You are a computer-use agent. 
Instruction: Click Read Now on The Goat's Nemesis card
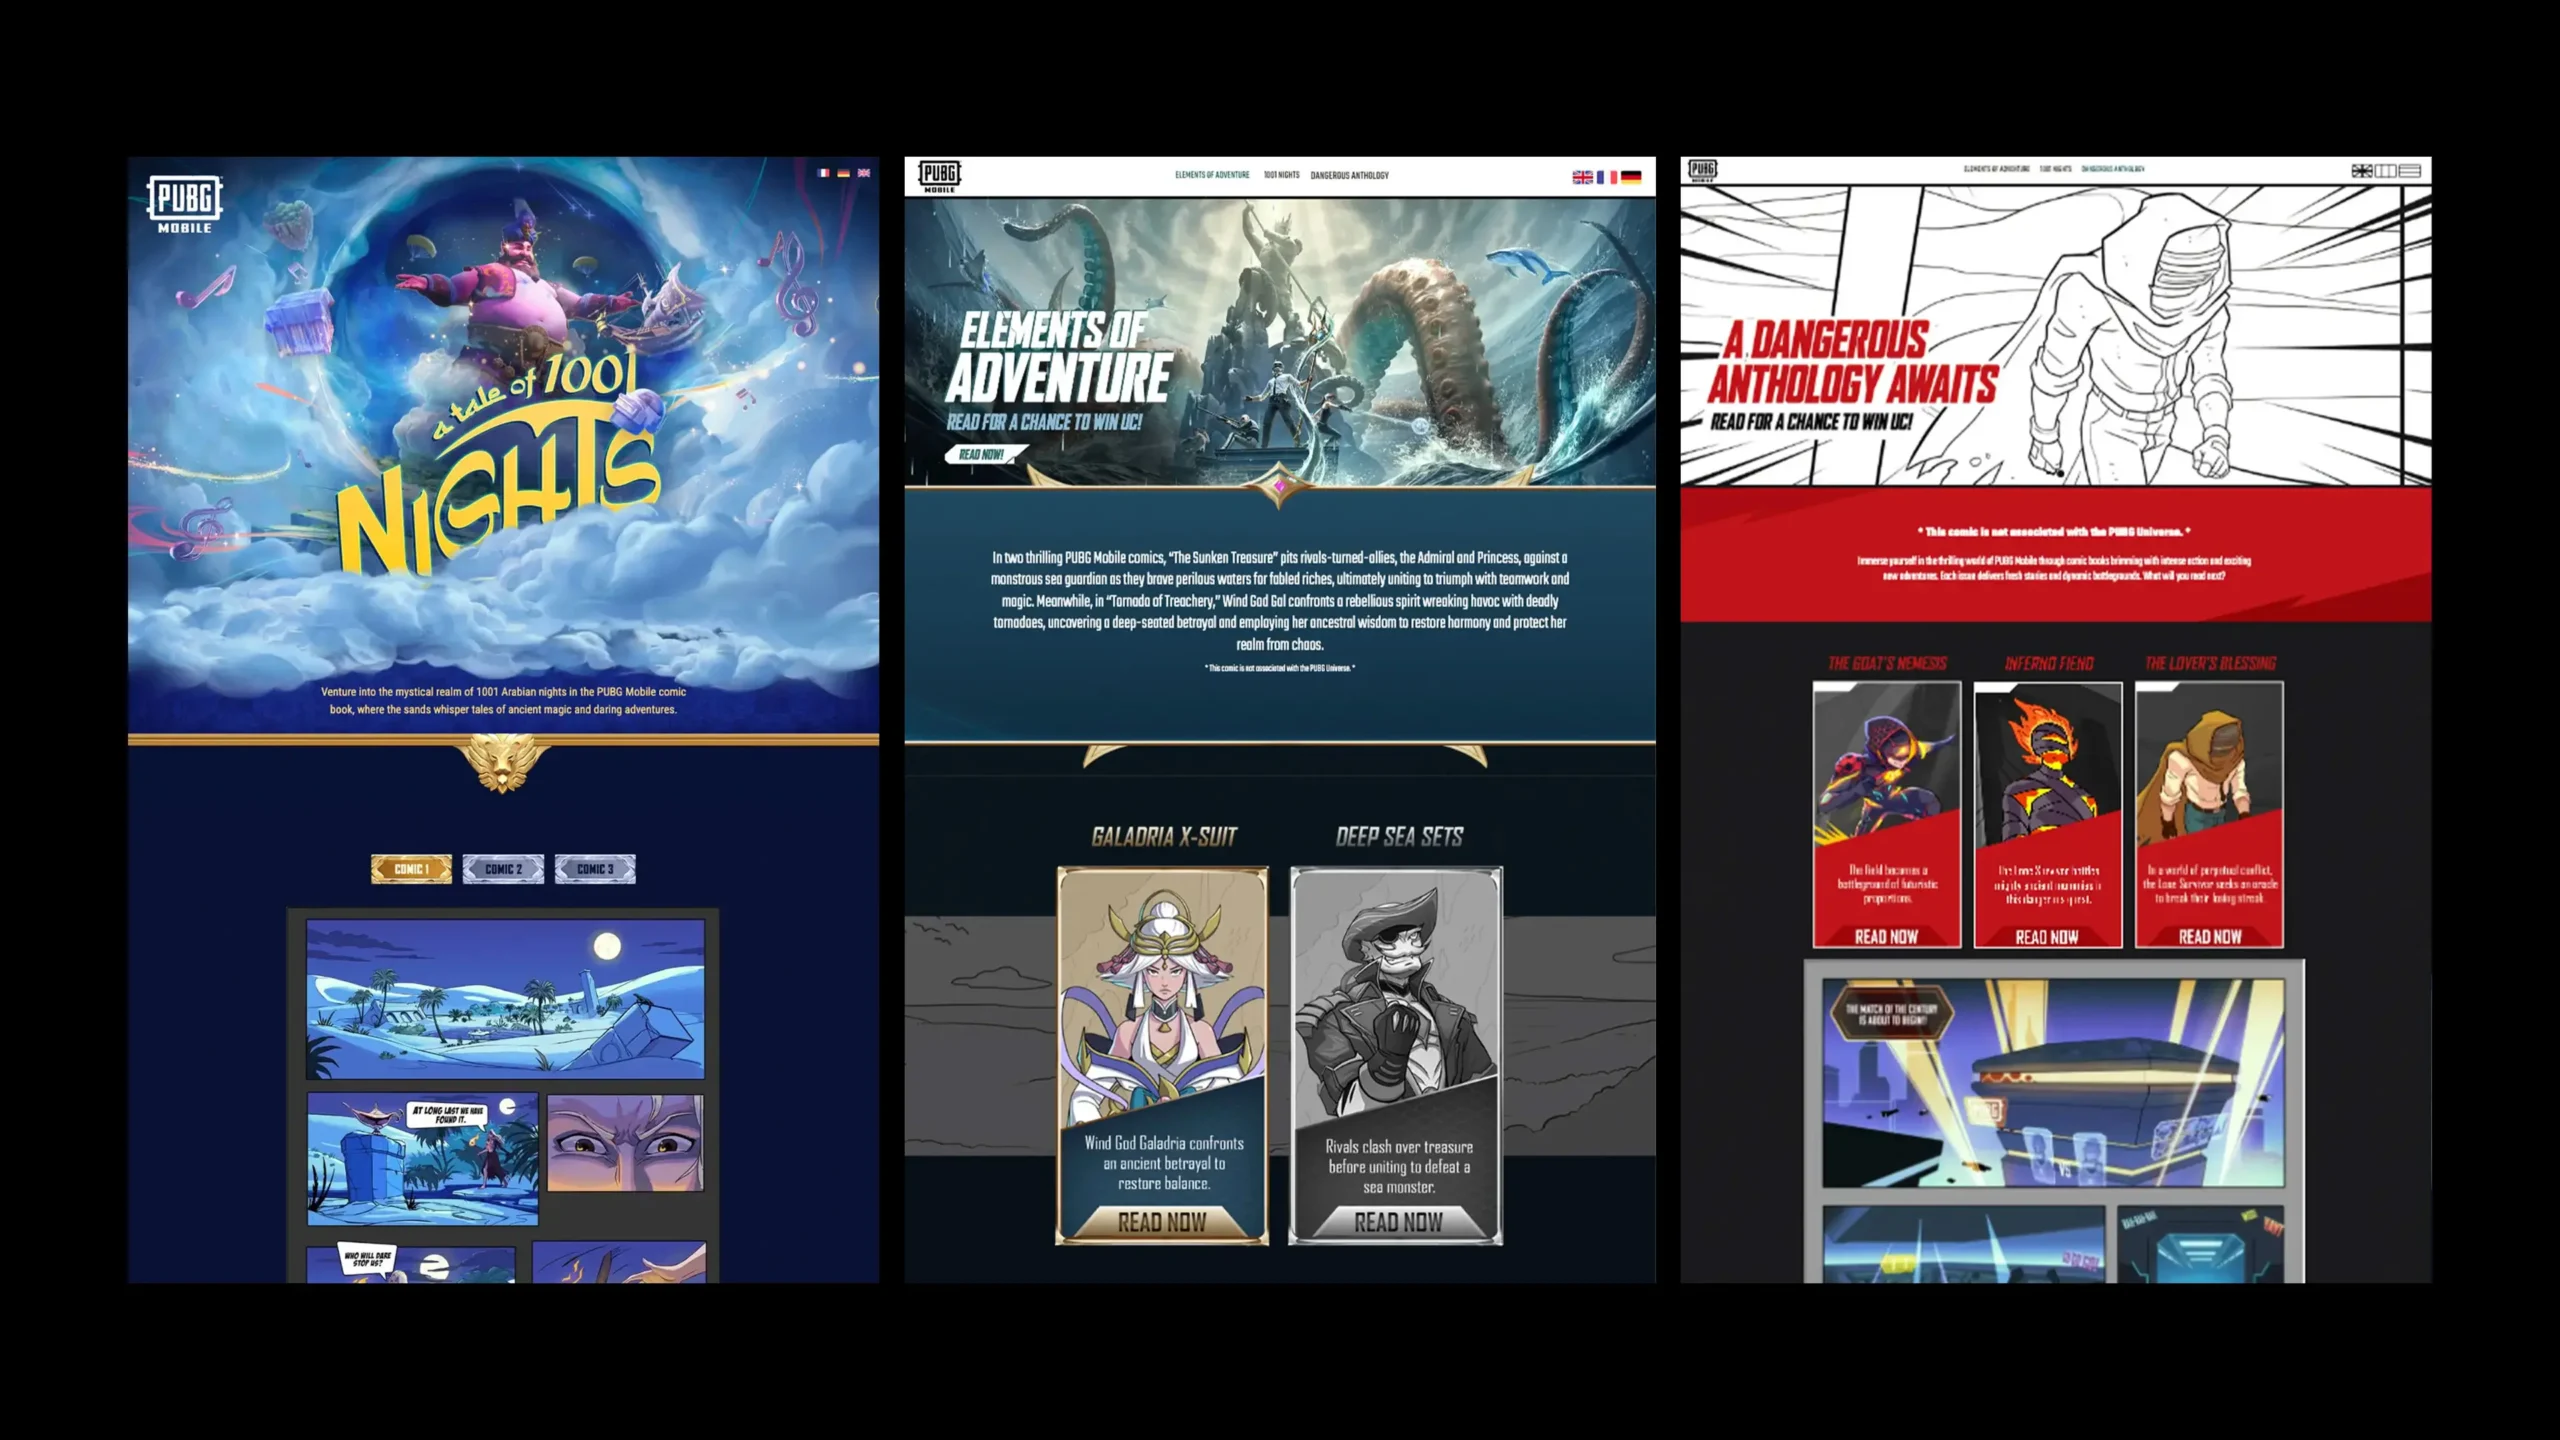(x=1886, y=937)
